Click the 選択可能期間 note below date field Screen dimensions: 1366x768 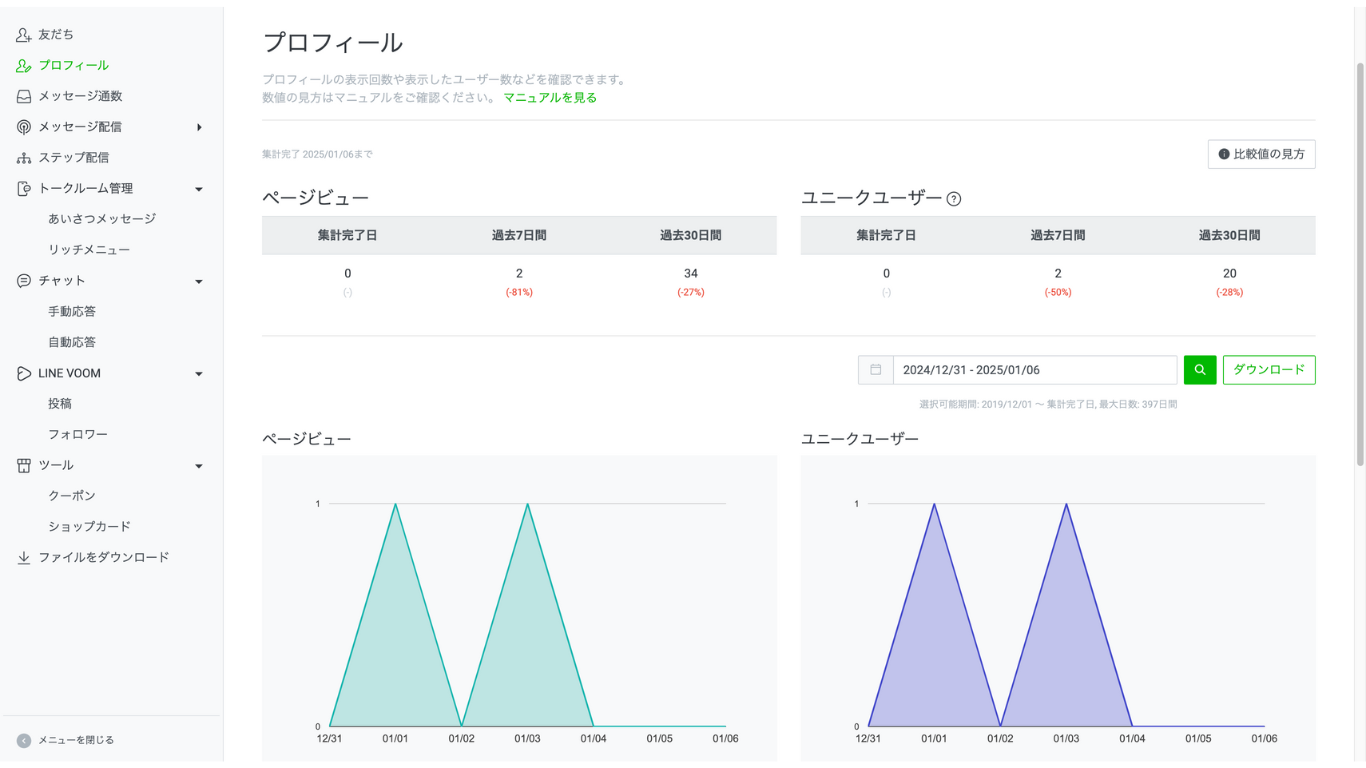coord(1048,405)
